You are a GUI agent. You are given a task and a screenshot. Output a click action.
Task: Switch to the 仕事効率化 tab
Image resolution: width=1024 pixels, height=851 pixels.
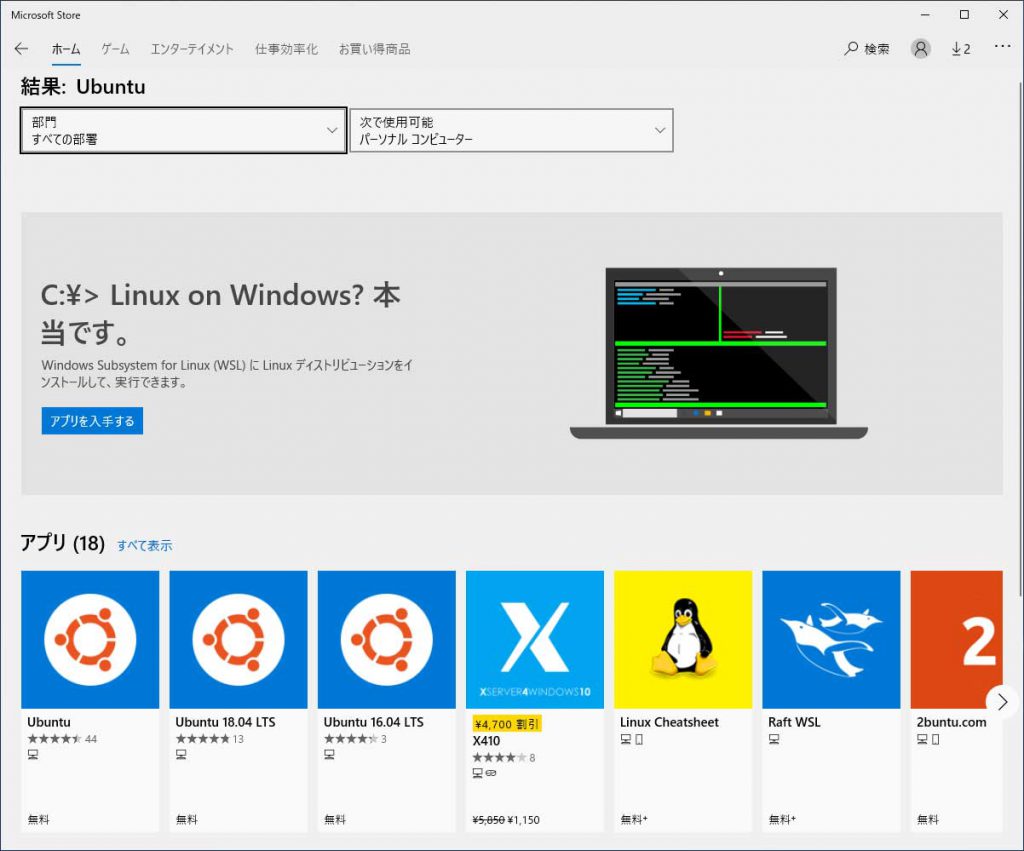coord(286,49)
